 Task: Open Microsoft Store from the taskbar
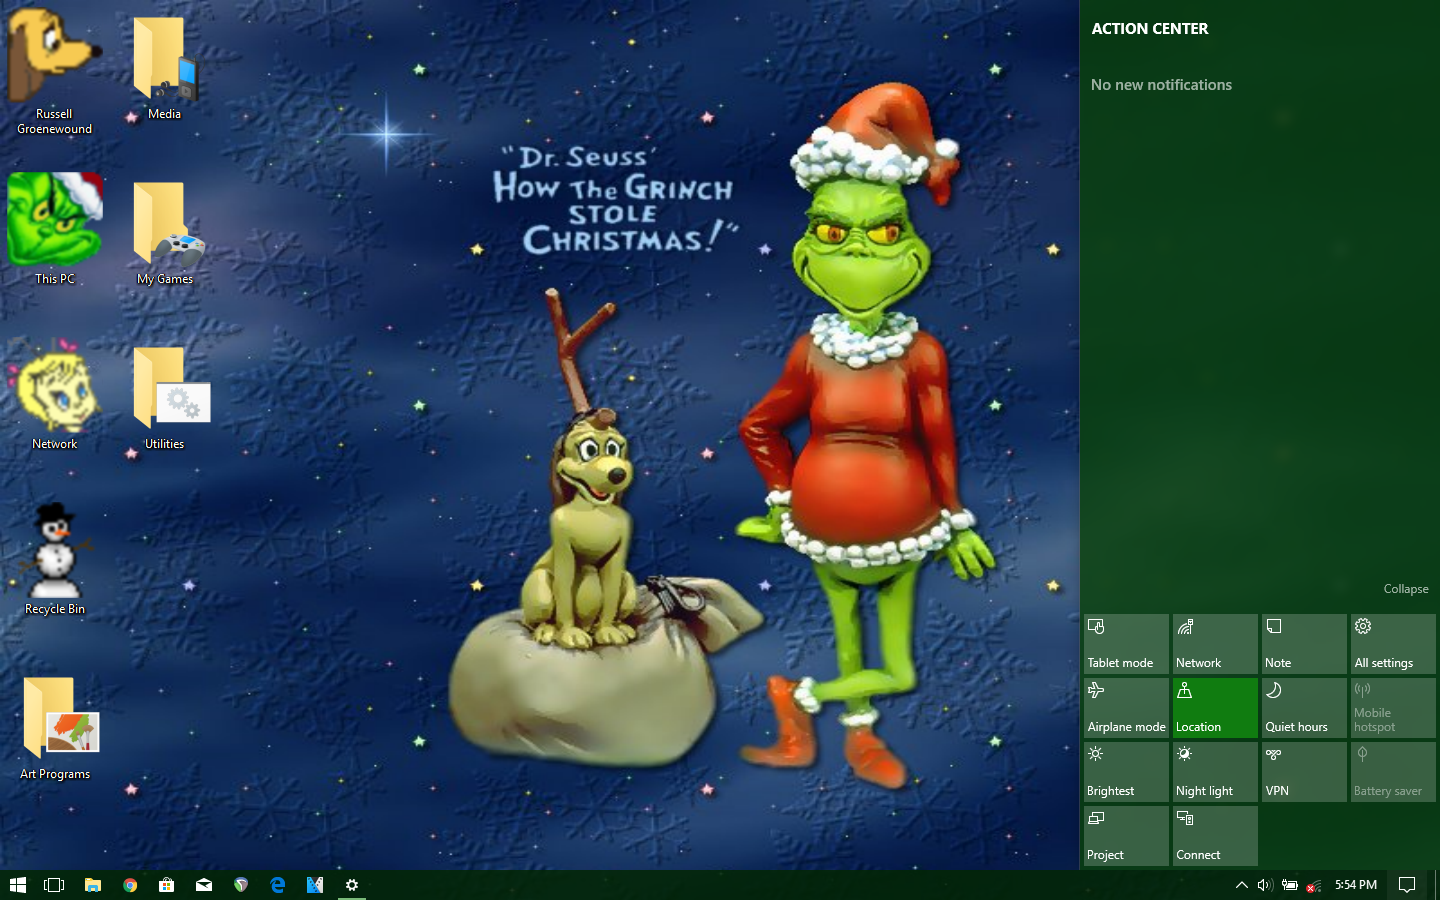point(167,885)
